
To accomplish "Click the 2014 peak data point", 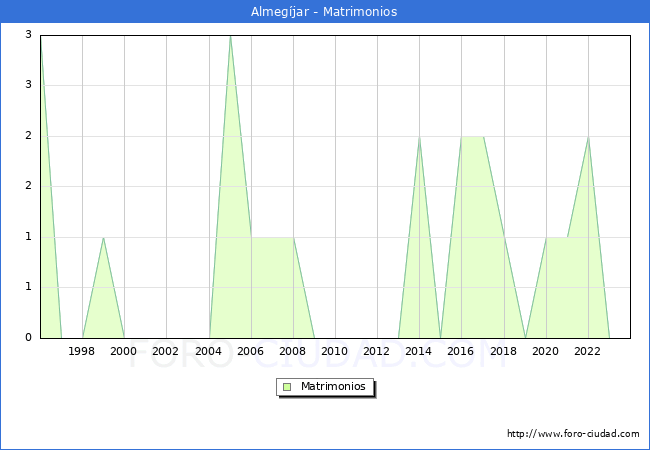I will (x=419, y=137).
